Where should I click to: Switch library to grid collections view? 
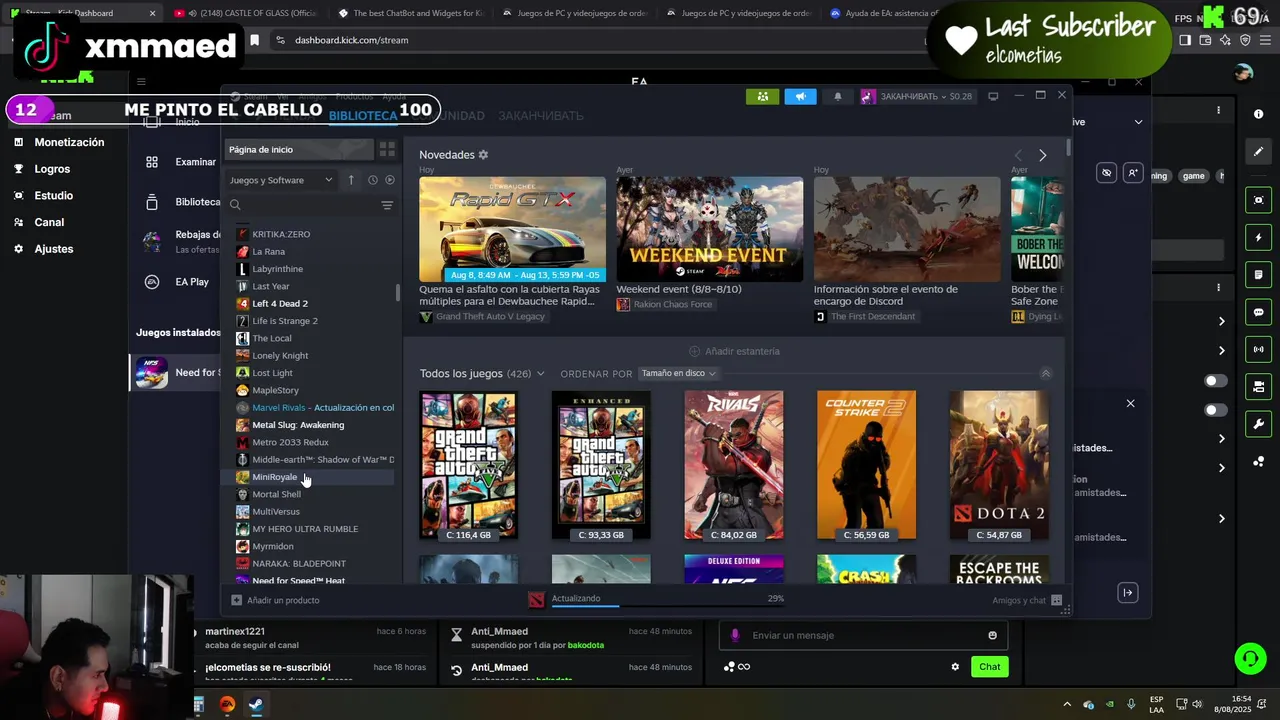coord(387,149)
